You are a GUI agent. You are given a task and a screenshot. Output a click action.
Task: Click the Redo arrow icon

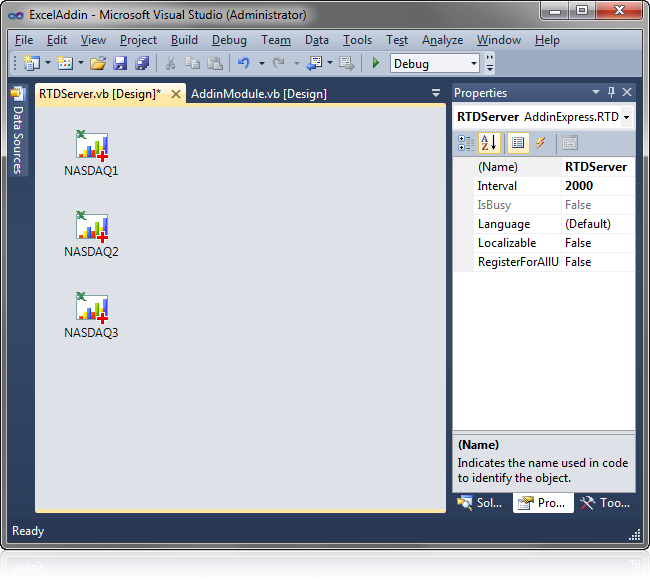point(279,63)
